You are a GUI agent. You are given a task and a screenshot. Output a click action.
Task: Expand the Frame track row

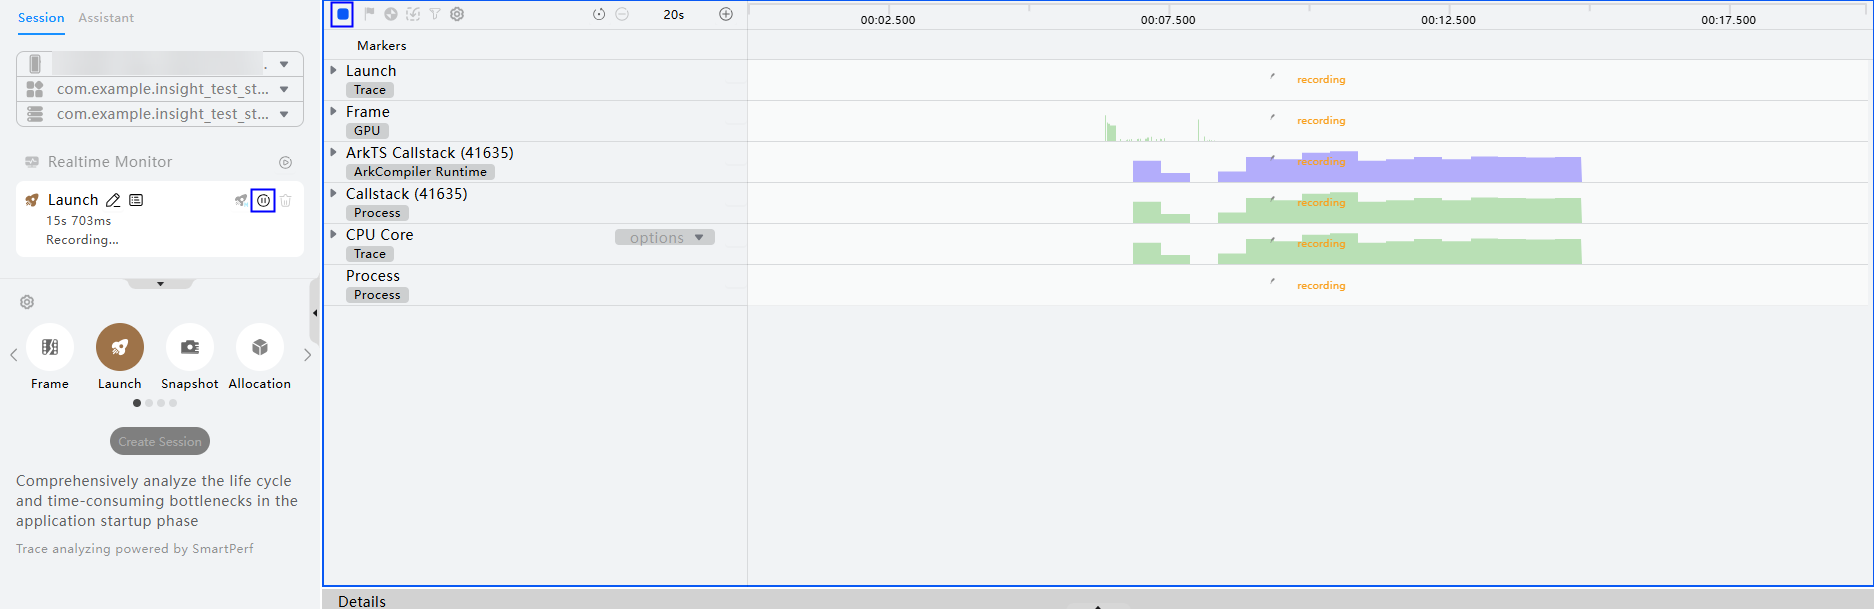point(334,111)
